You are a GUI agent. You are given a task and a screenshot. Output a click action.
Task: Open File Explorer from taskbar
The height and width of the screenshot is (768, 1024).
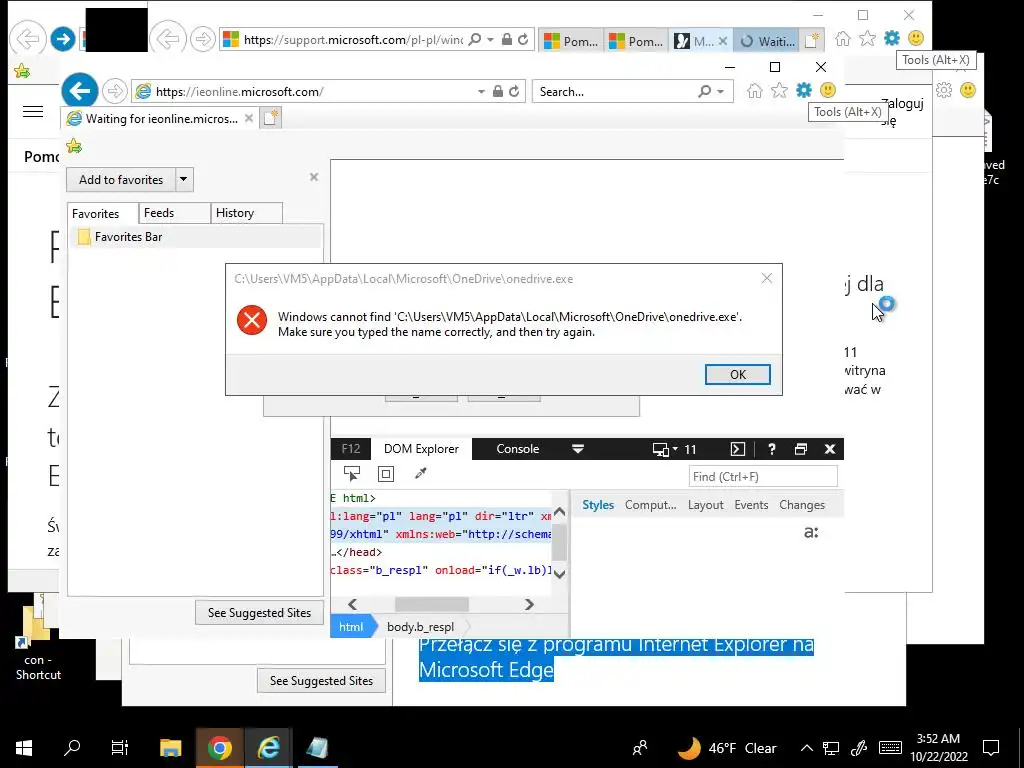point(170,748)
